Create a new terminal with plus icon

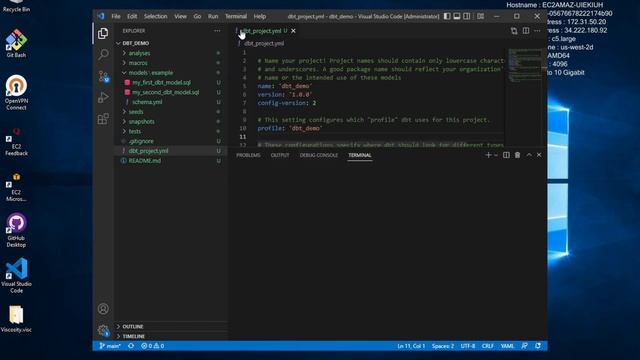click(488, 155)
